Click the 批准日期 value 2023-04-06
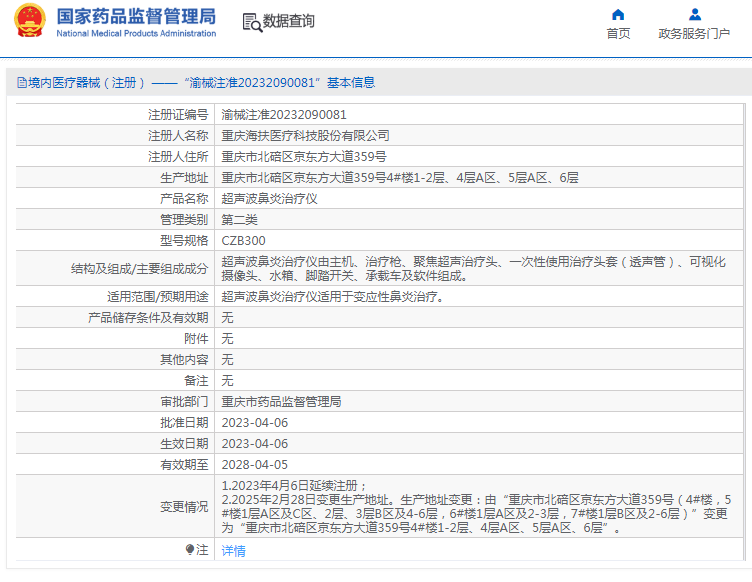Viewport: 752px width, 582px height. 255,423
